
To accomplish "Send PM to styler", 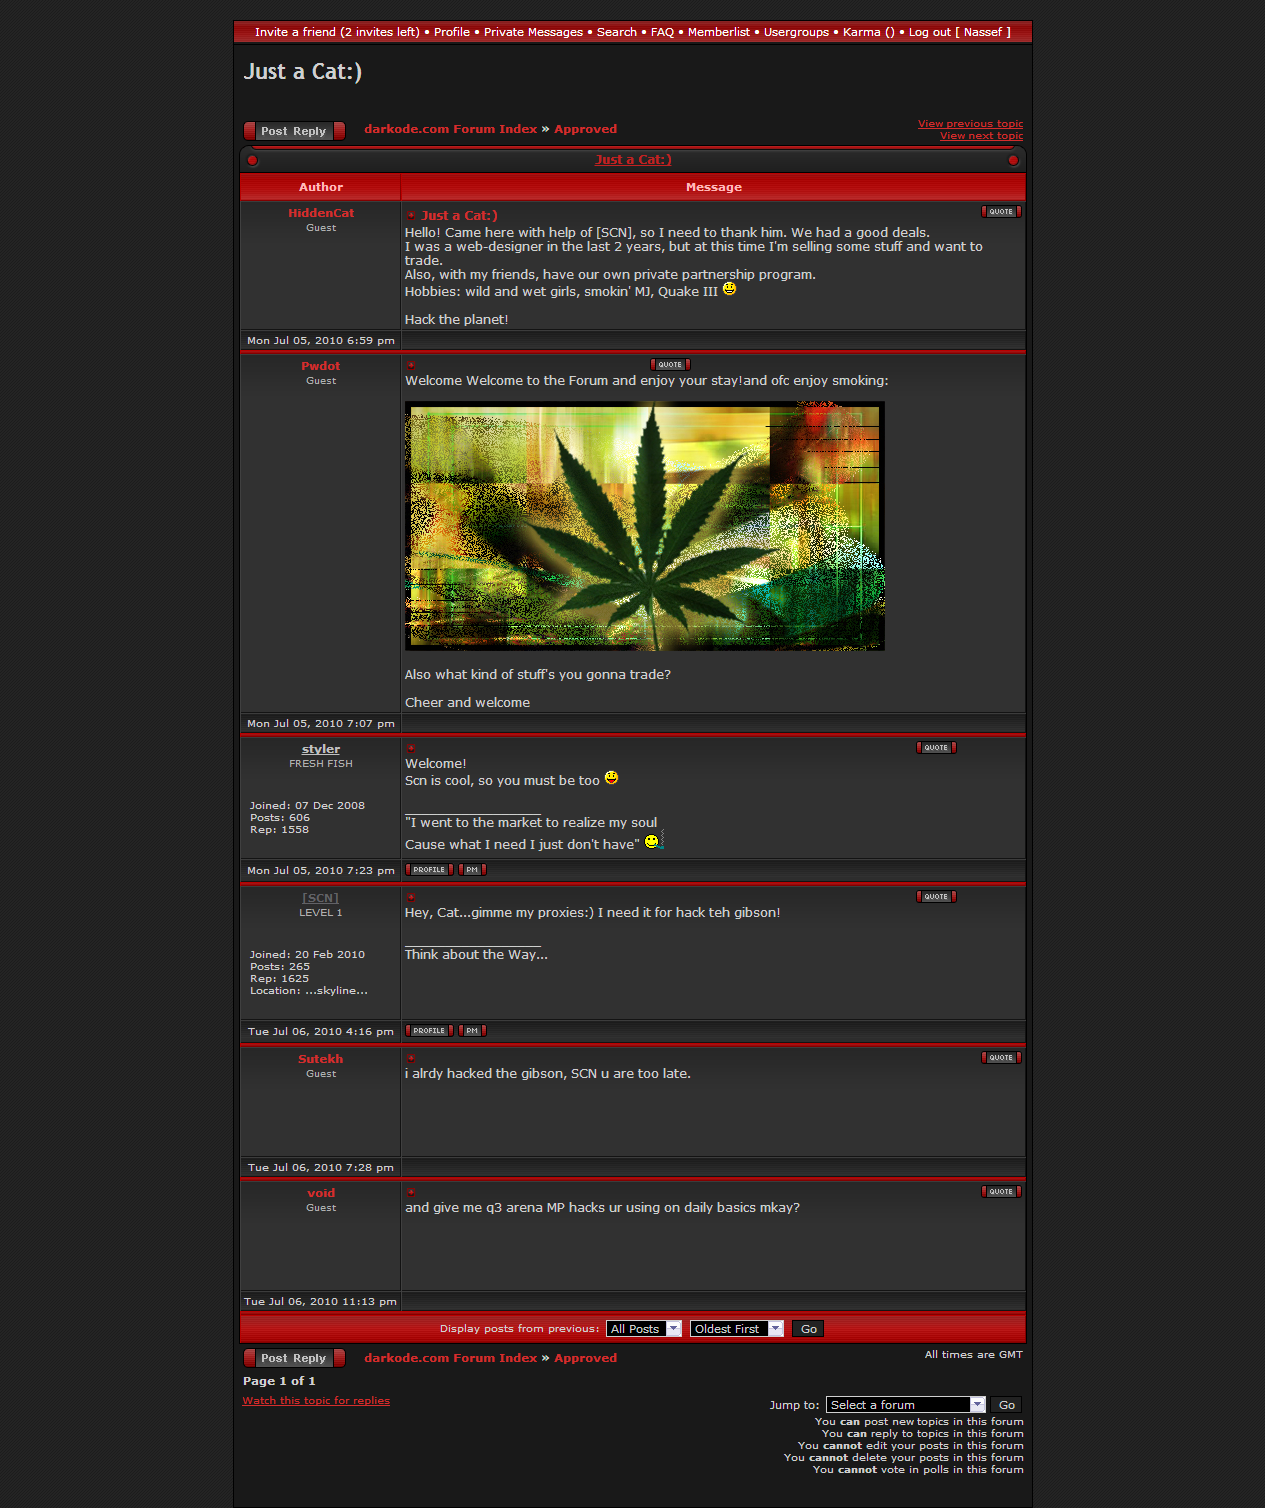I will tap(472, 870).
